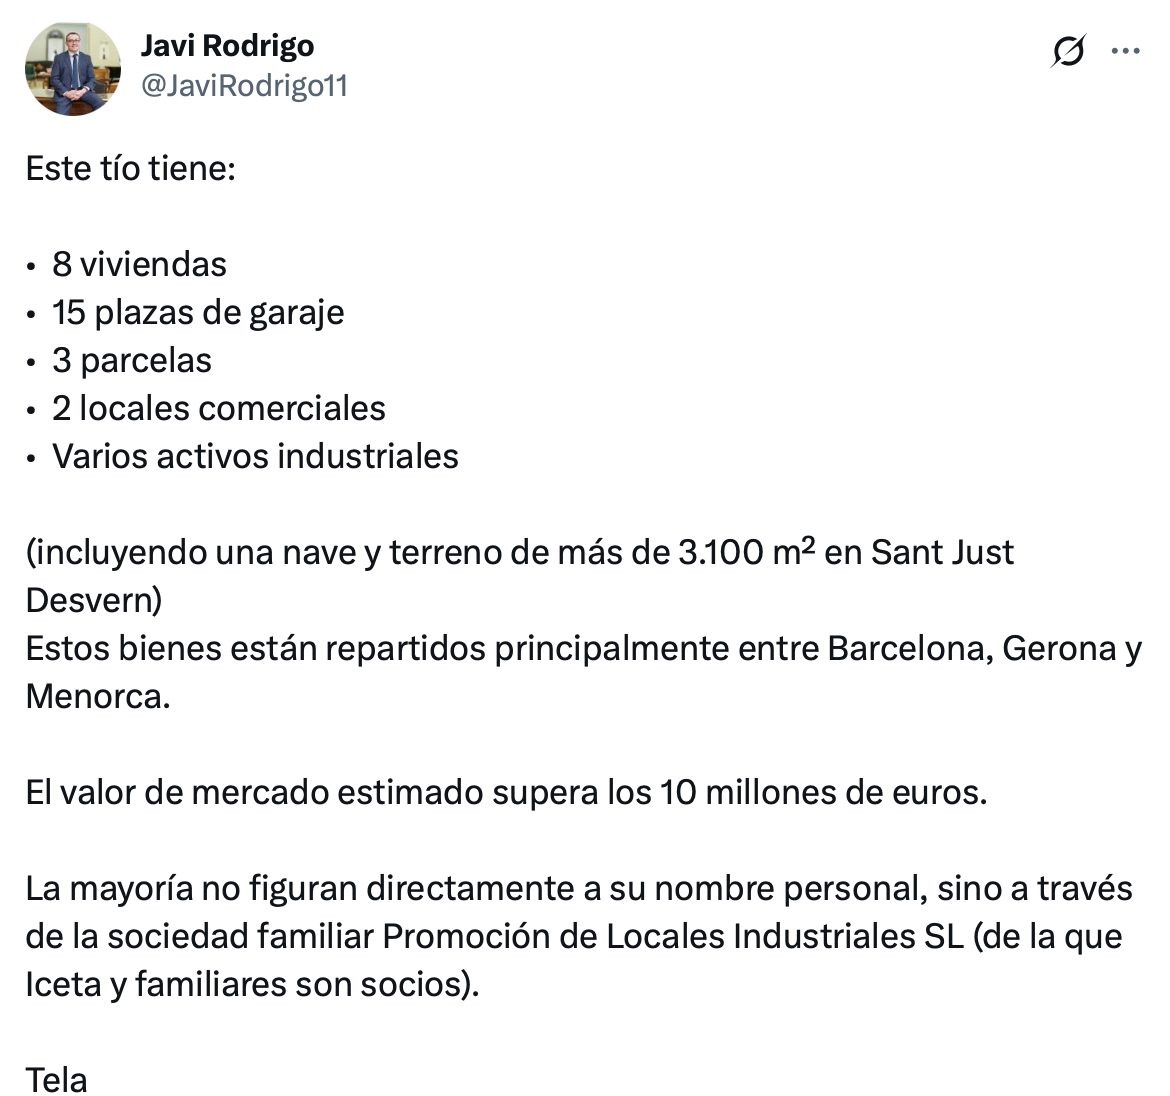
Task: Click the word "Barcelona" in the post
Action: 910,648
